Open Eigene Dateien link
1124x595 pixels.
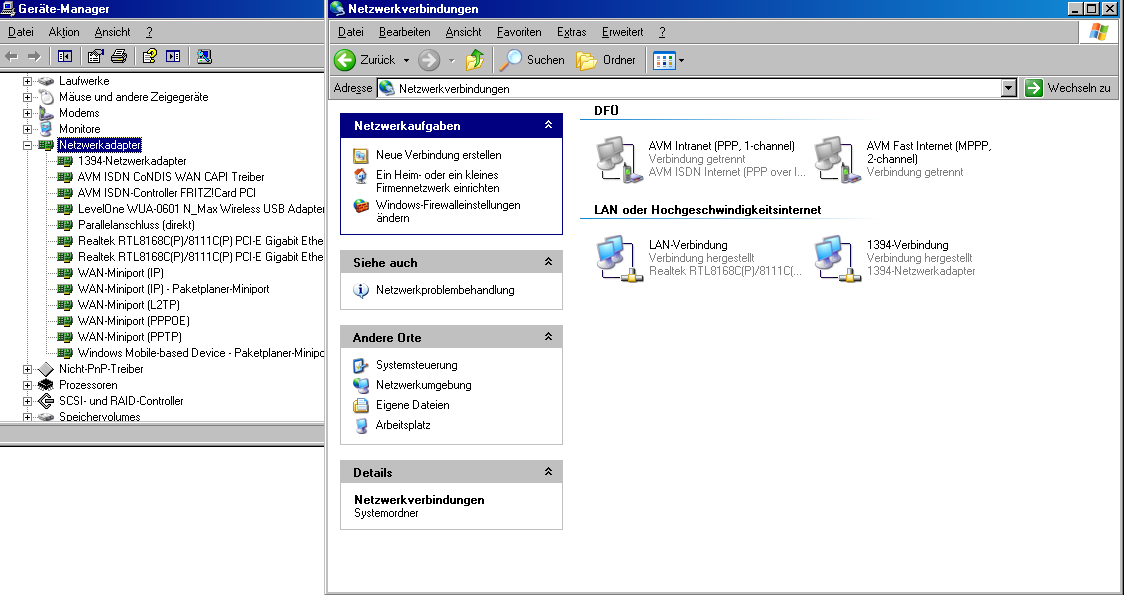pyautogui.click(x=413, y=405)
